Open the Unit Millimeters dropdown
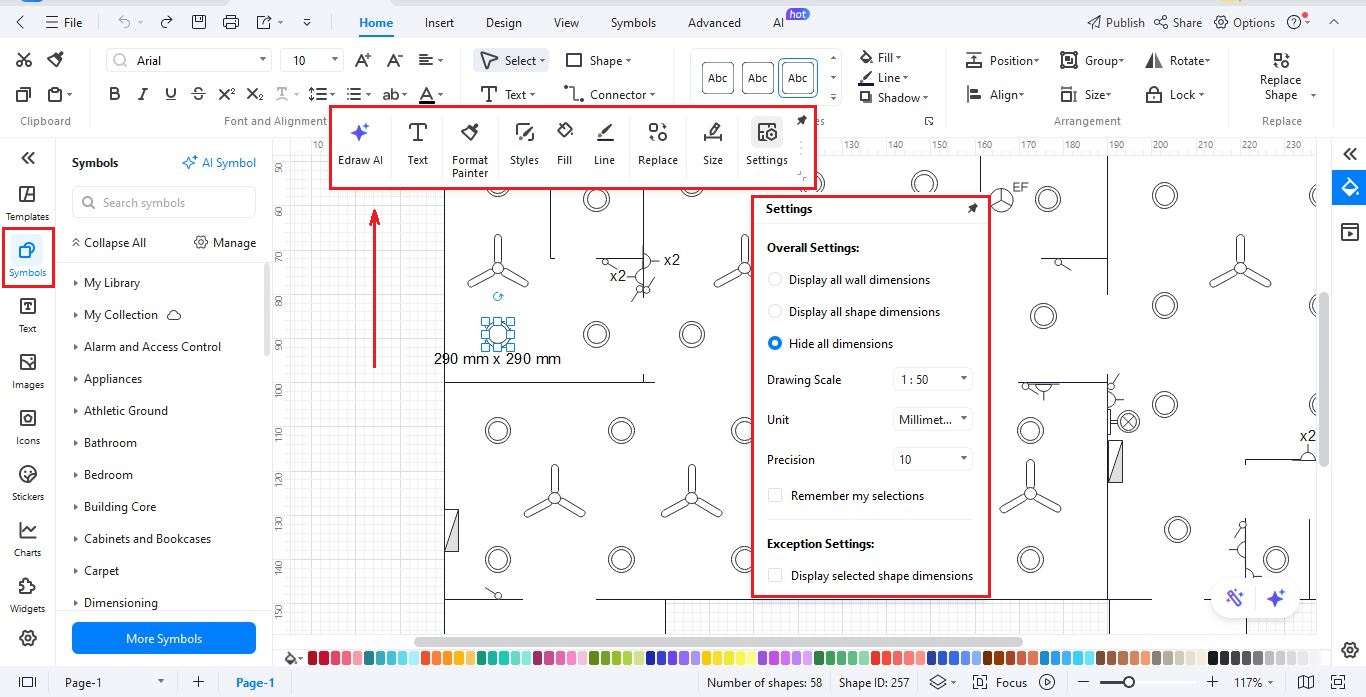Image resolution: width=1366 pixels, height=697 pixels. pos(932,420)
